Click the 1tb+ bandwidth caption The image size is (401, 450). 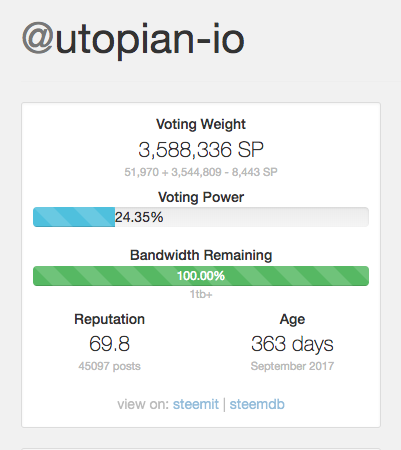point(201,294)
